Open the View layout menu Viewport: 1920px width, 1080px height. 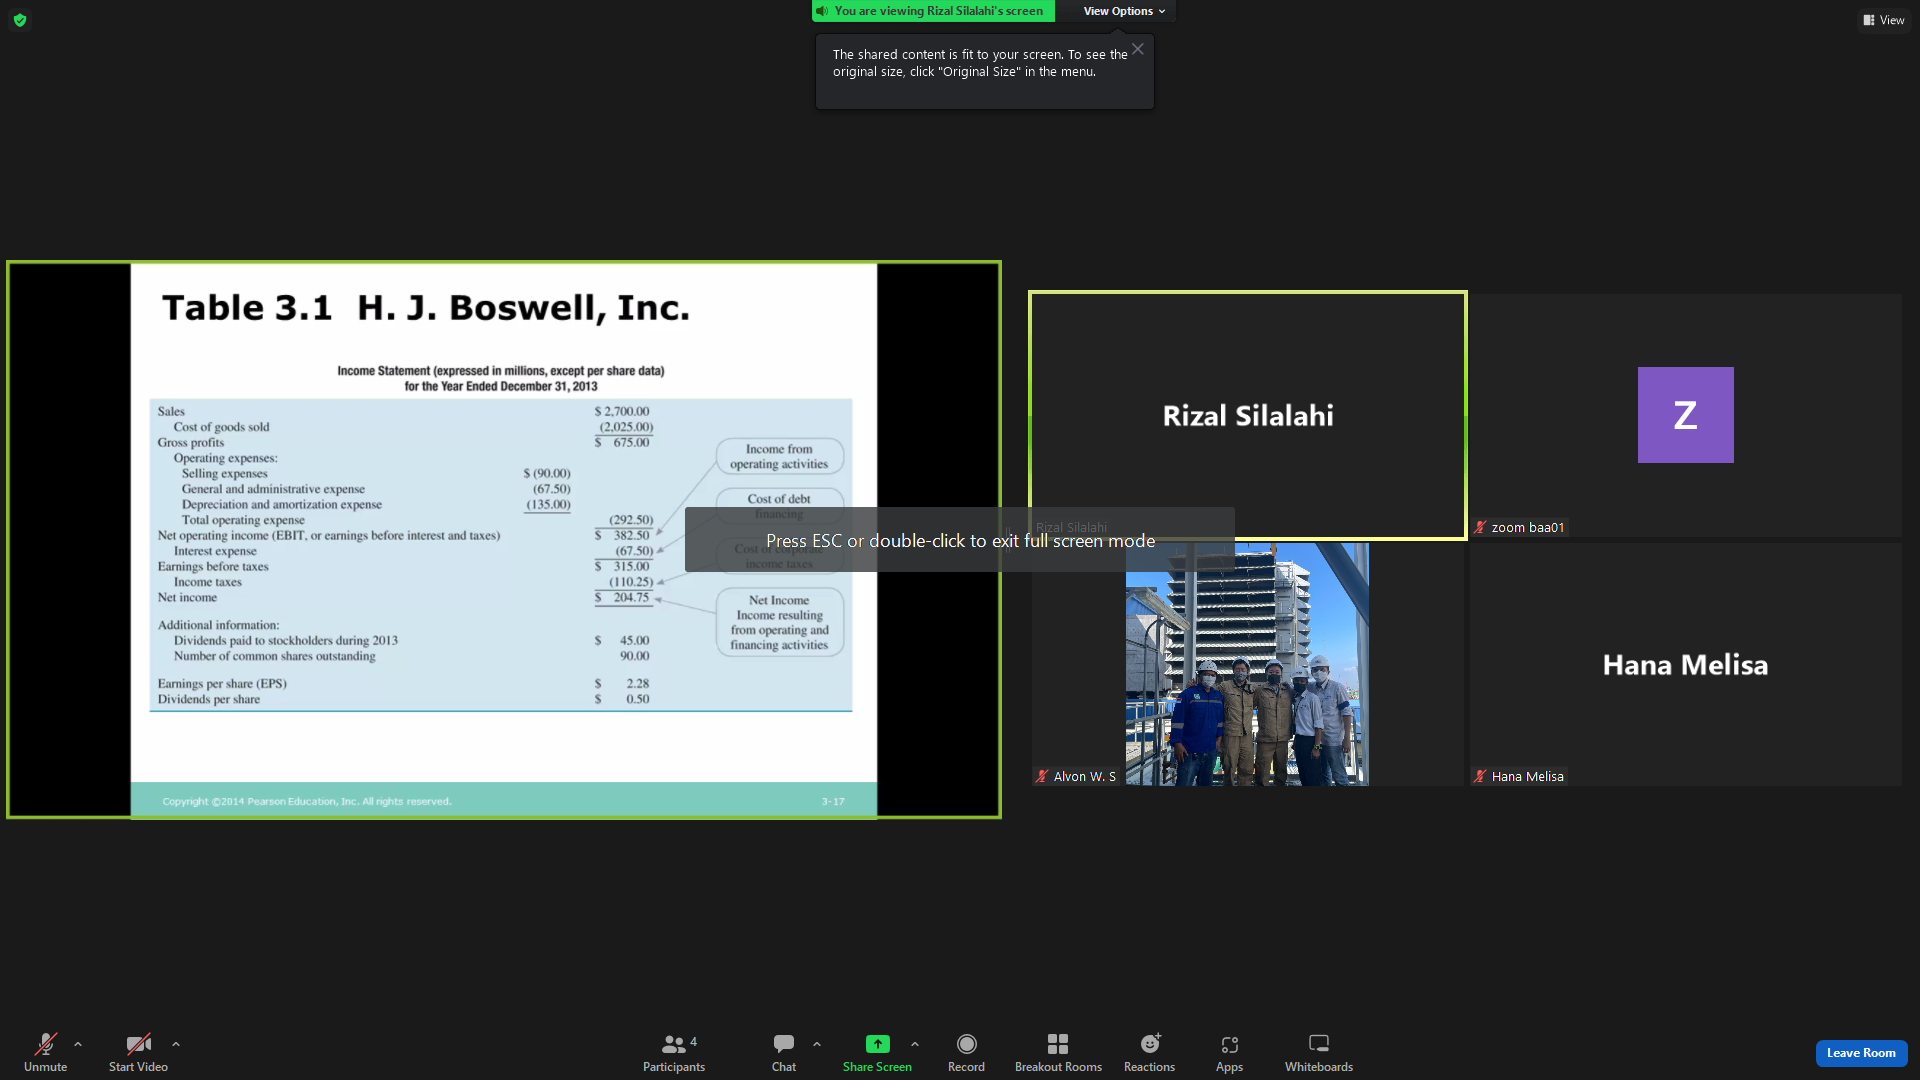[x=1884, y=20]
